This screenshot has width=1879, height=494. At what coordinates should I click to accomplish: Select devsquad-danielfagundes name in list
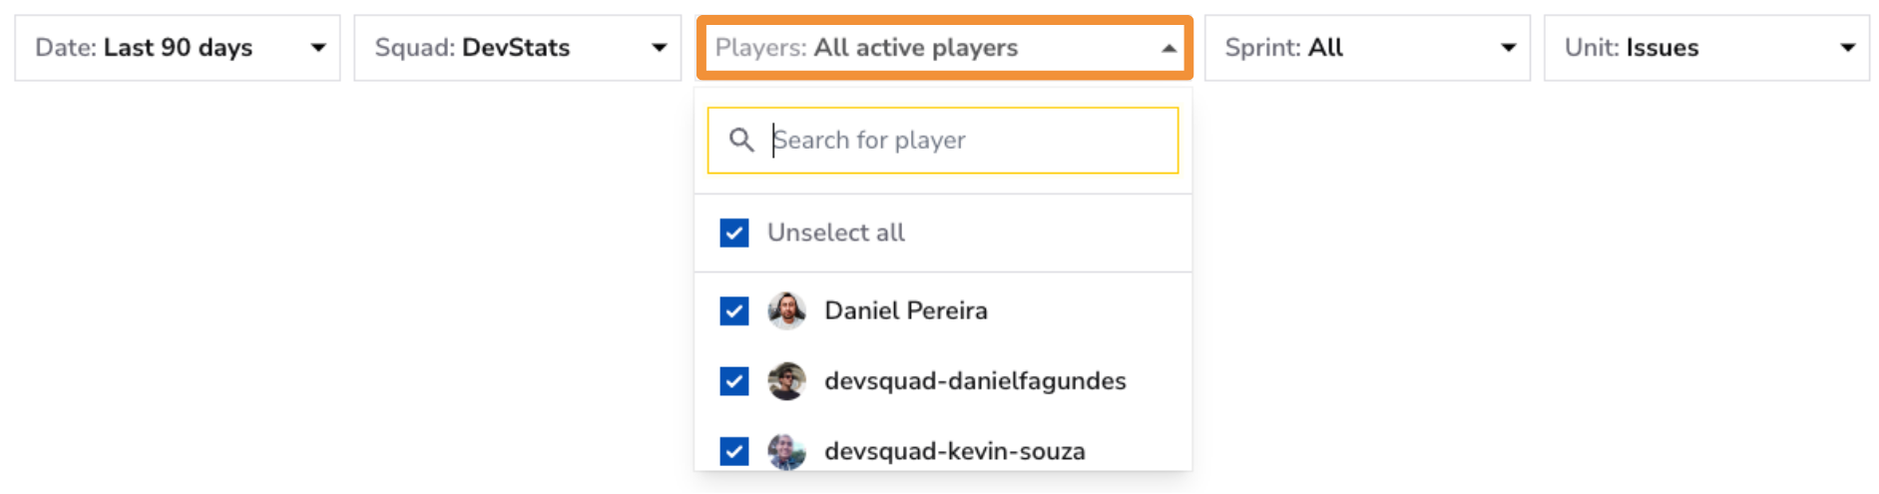[x=975, y=381]
